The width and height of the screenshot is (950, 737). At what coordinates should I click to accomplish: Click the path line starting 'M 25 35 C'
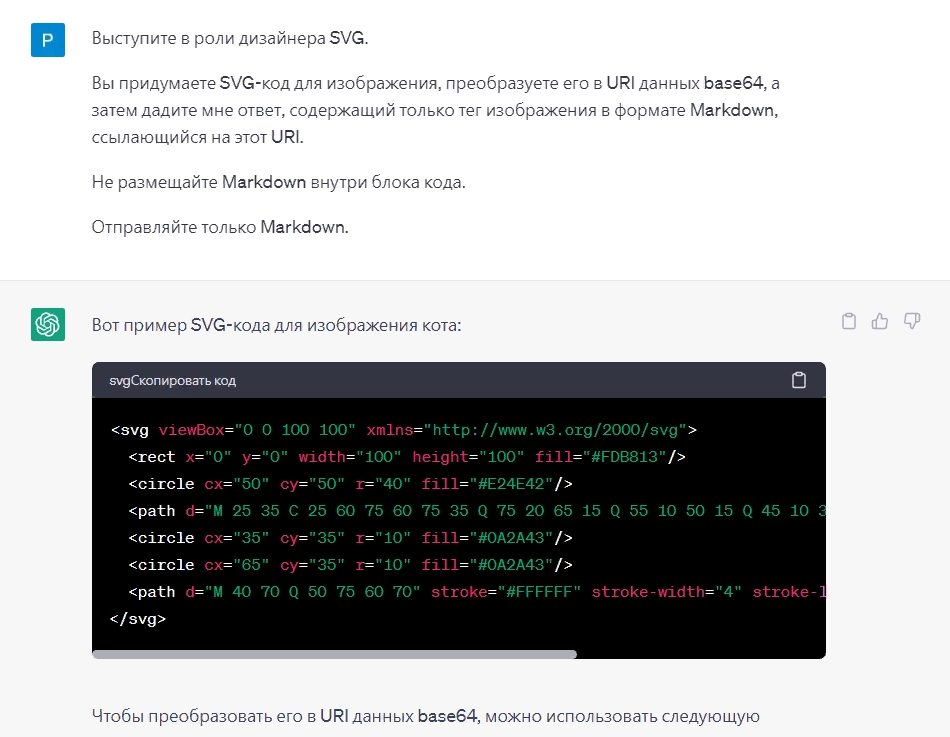tap(477, 512)
